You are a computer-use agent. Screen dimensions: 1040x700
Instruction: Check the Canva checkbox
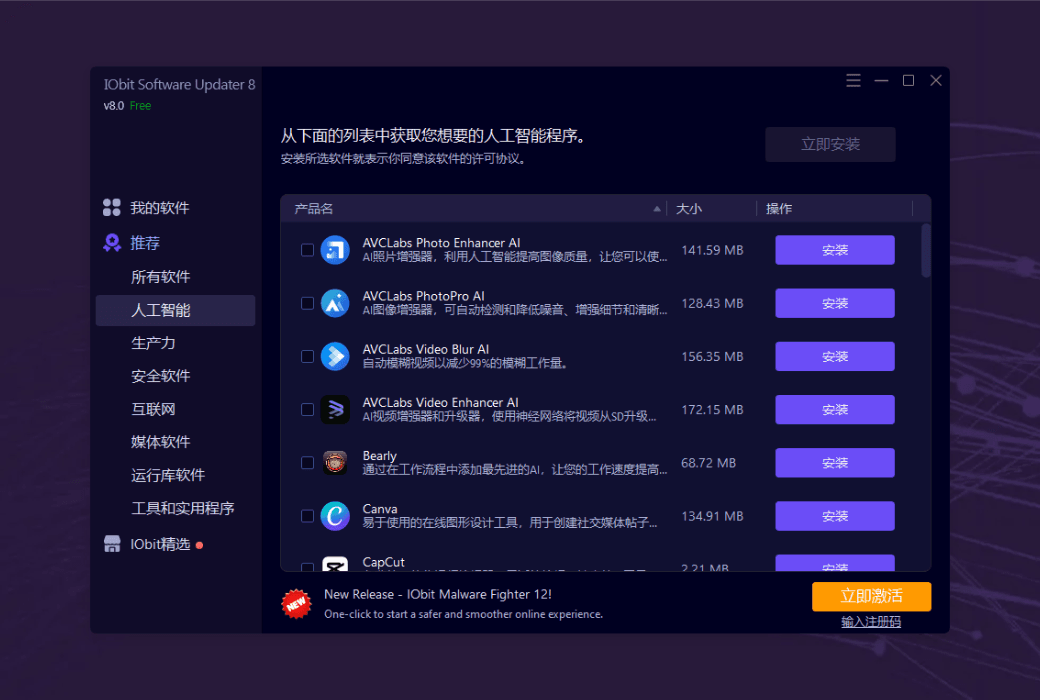[x=307, y=516]
